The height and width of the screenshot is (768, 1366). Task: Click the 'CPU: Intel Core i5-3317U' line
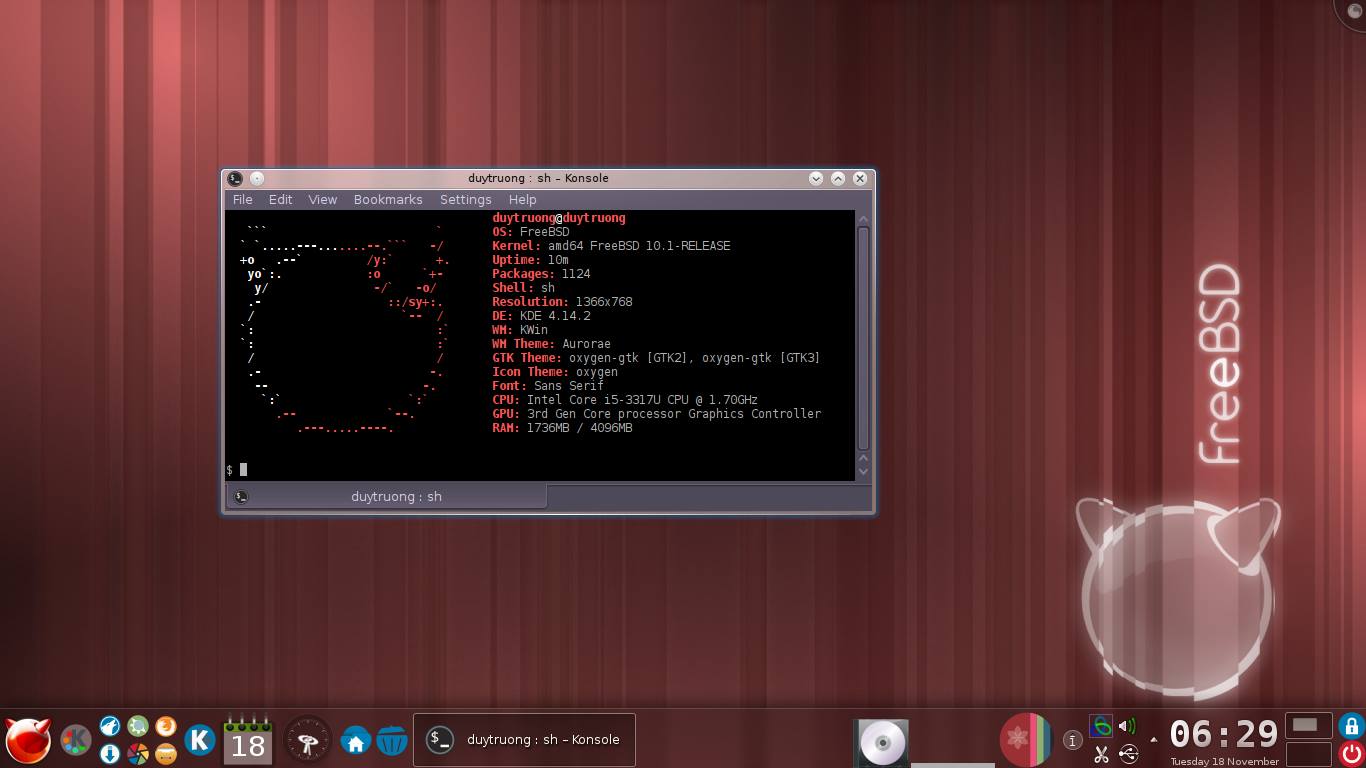pyautogui.click(x=625, y=400)
